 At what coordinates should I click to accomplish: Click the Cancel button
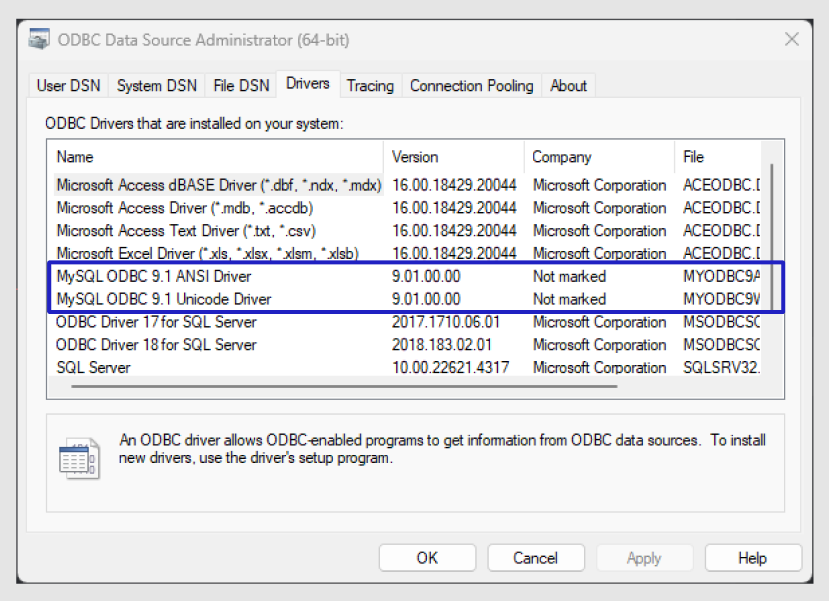point(535,558)
